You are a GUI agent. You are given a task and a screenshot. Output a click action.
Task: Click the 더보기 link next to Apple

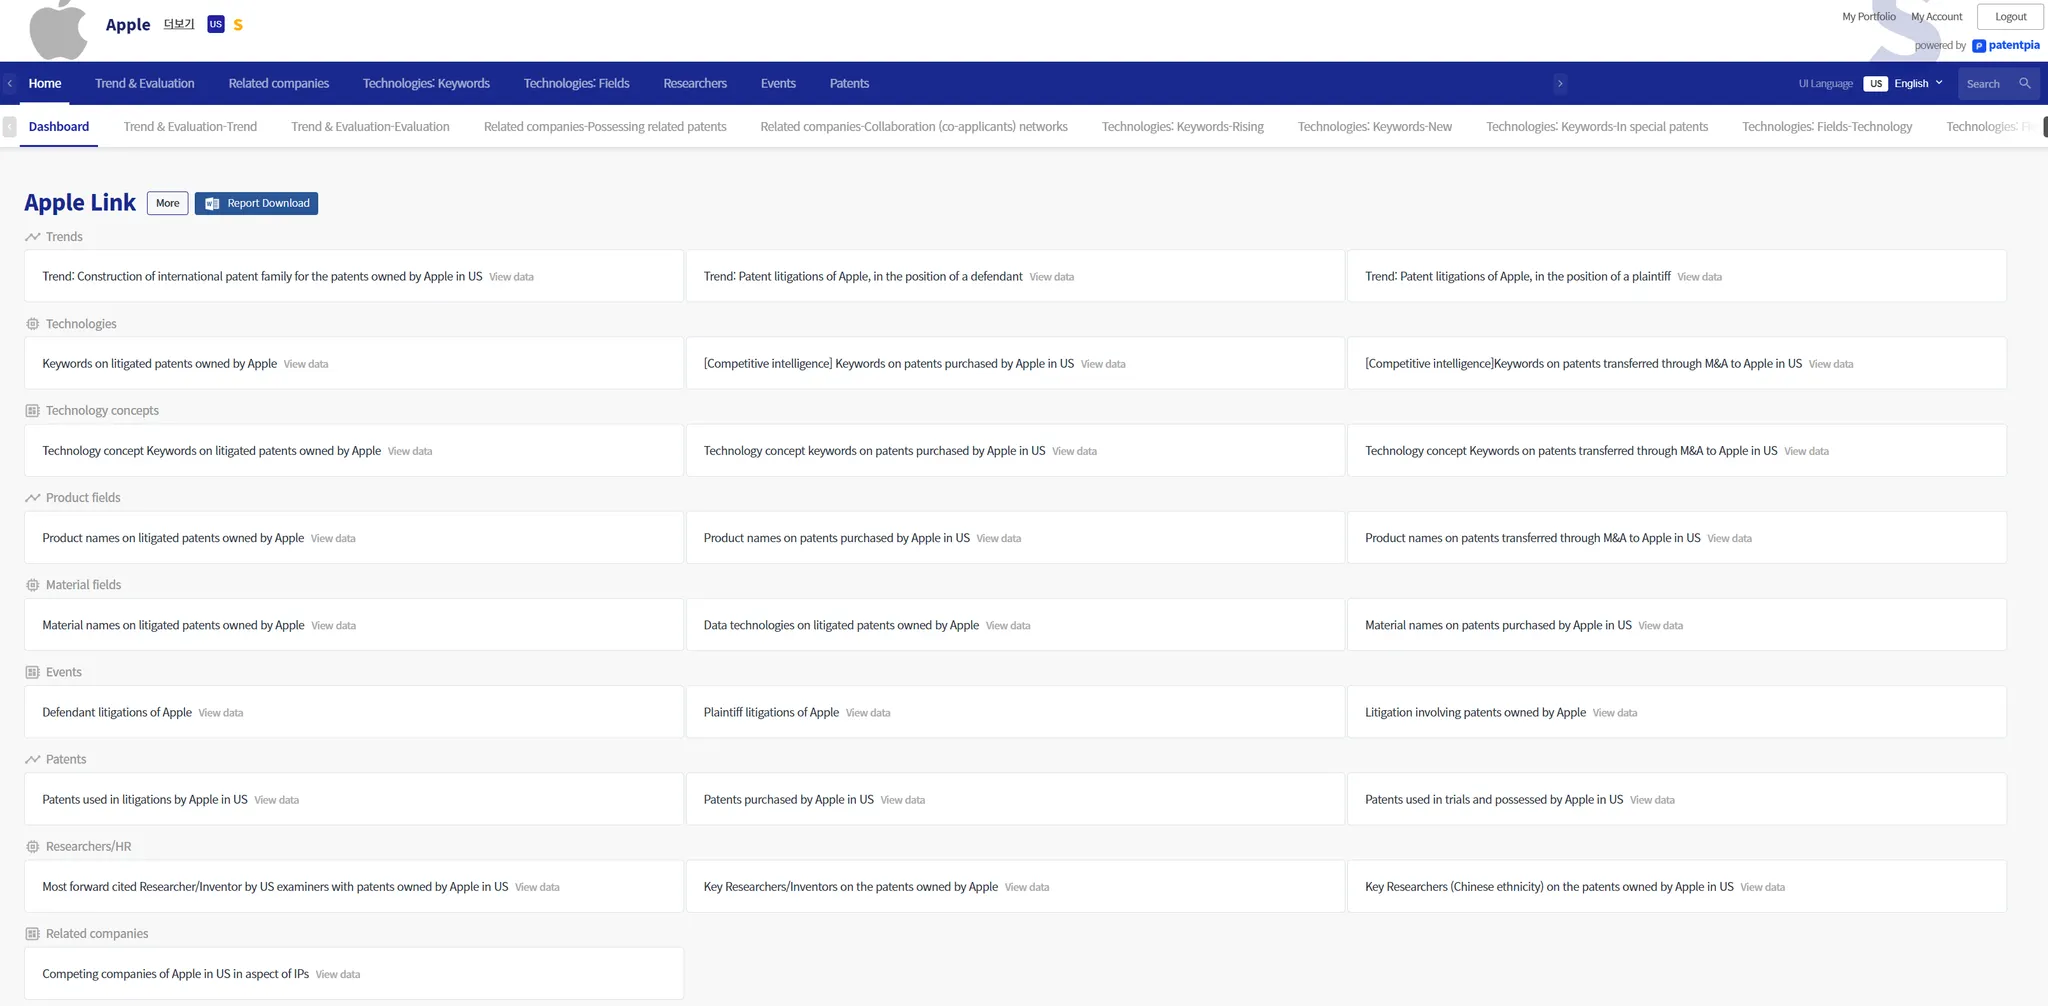click(179, 24)
